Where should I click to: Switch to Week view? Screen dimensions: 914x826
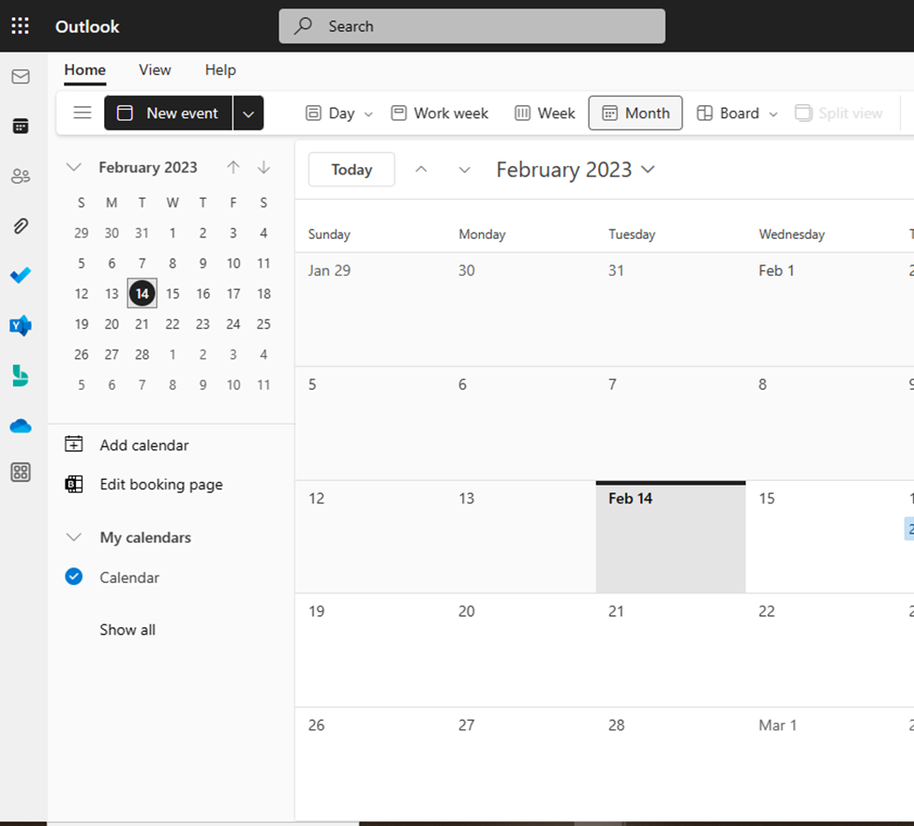(544, 113)
